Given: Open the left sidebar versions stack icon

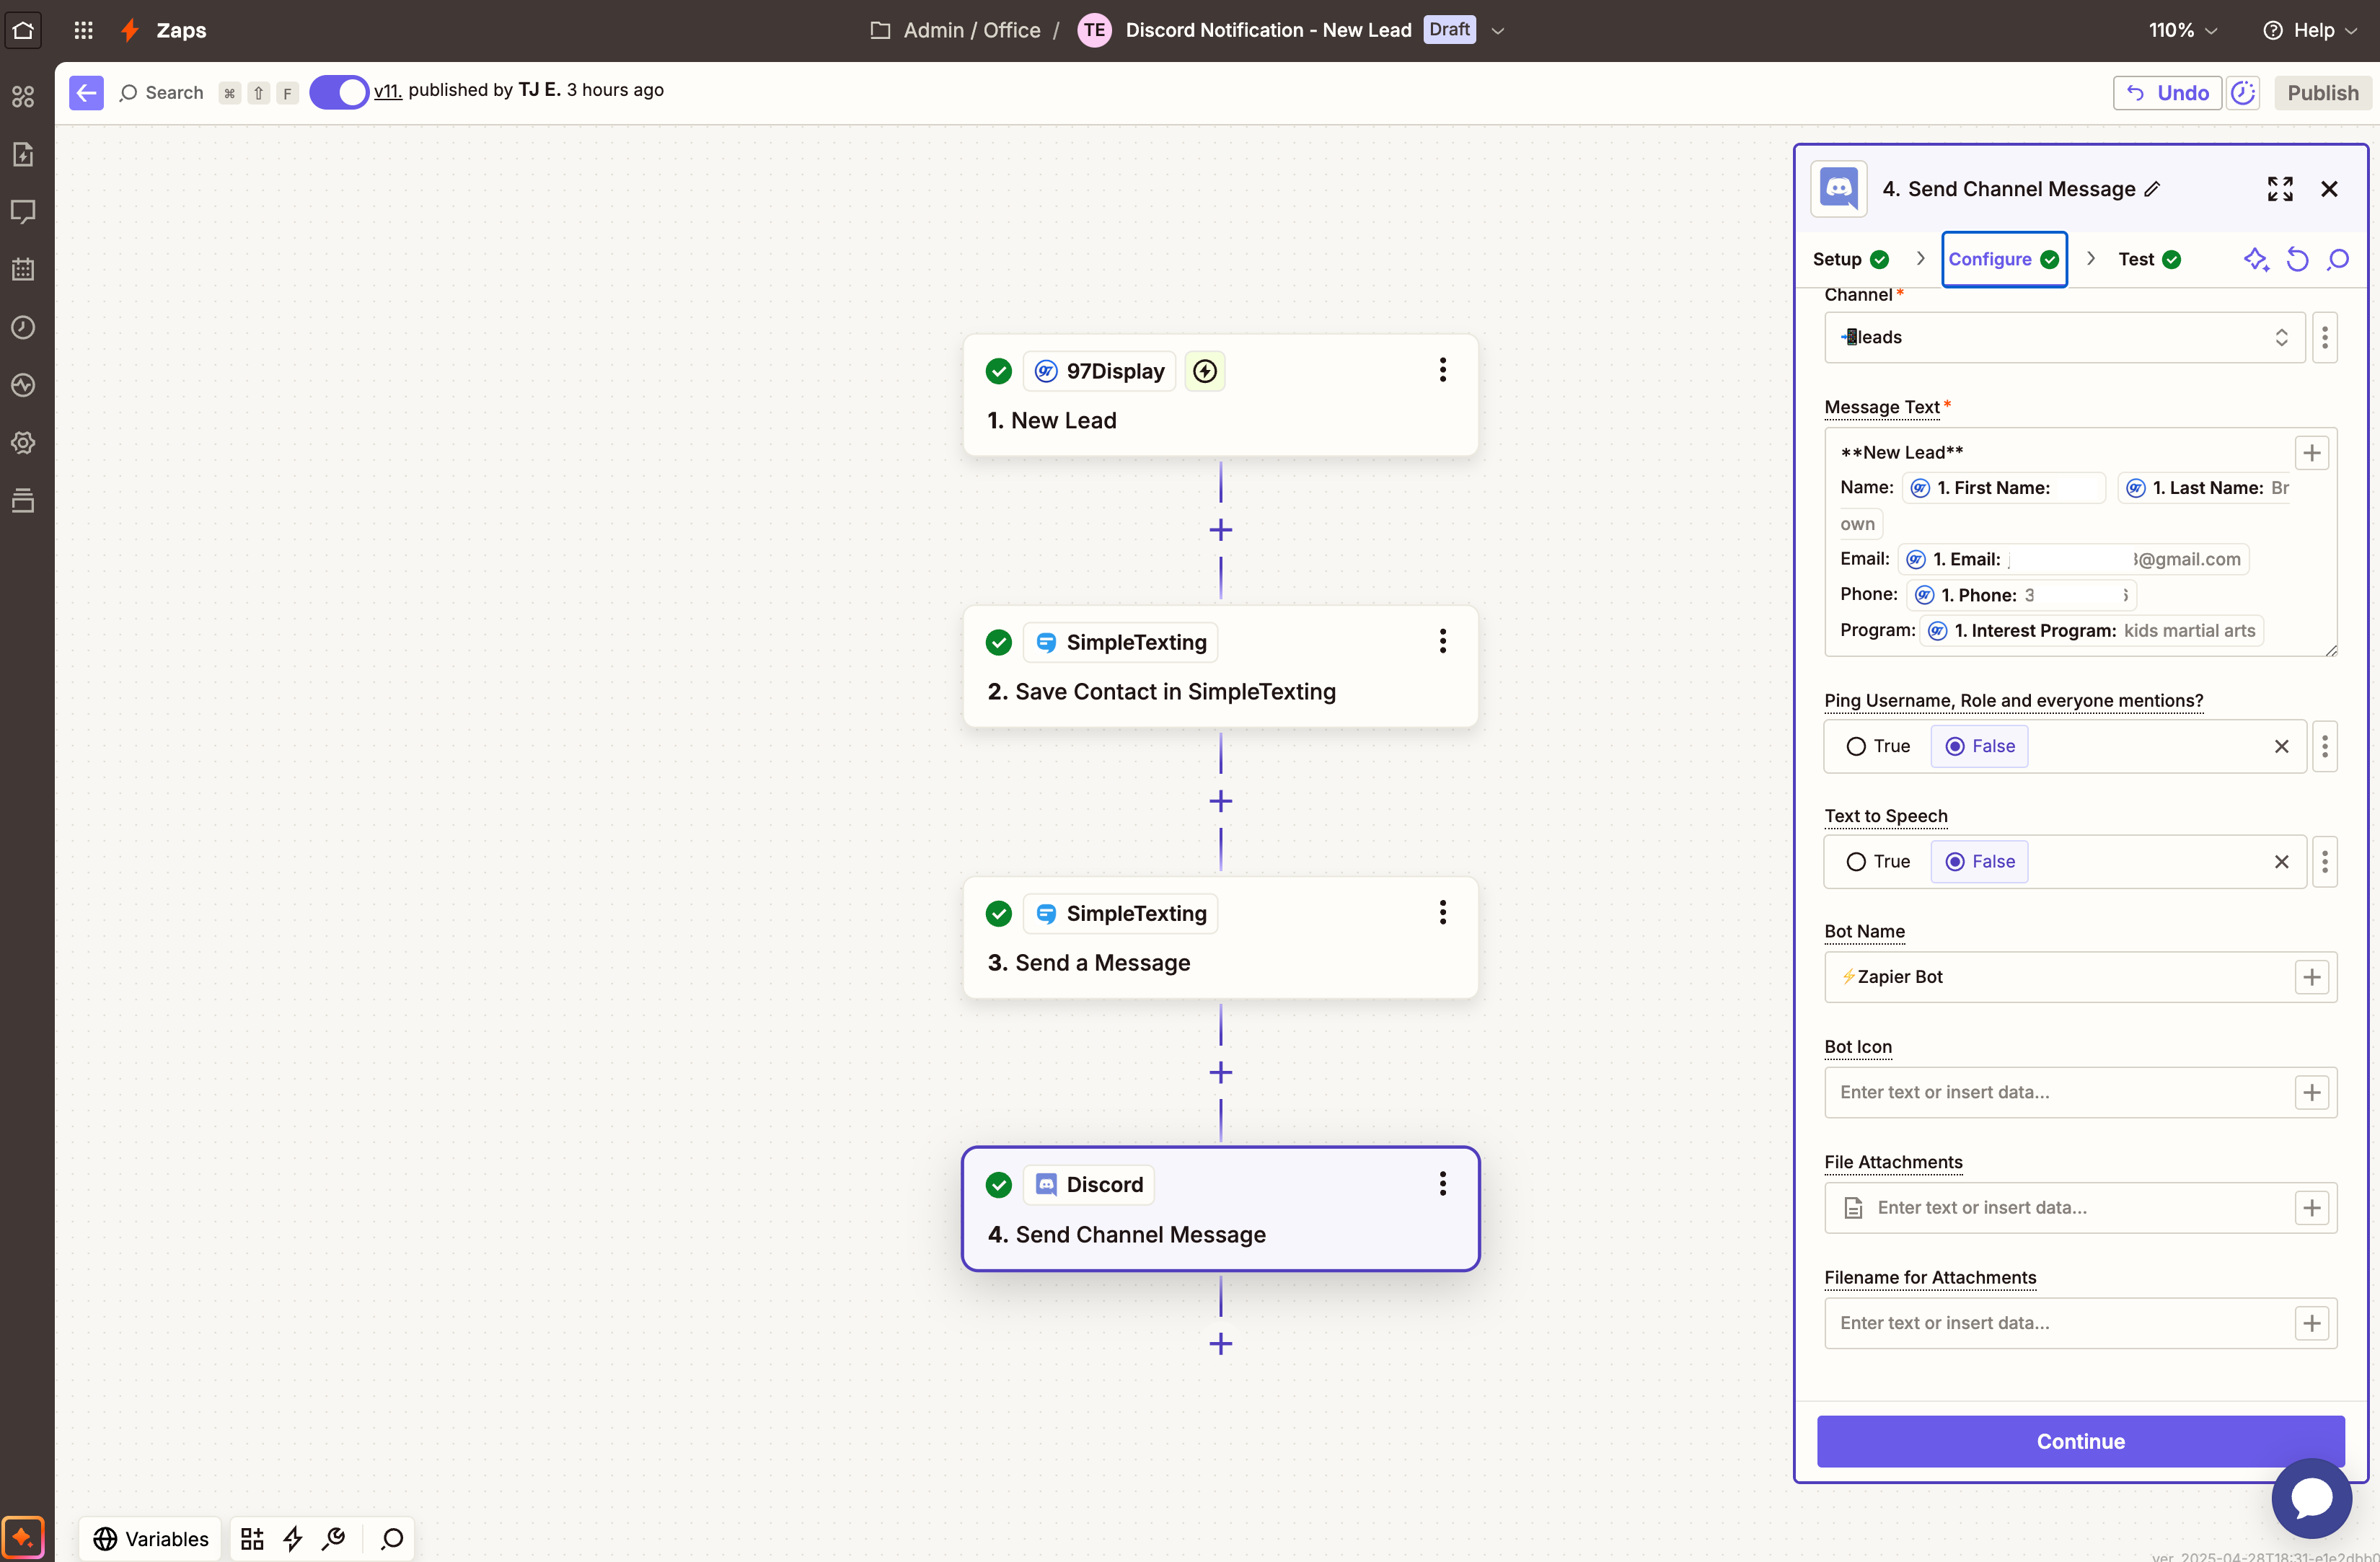Looking at the screenshot, I should (23, 500).
